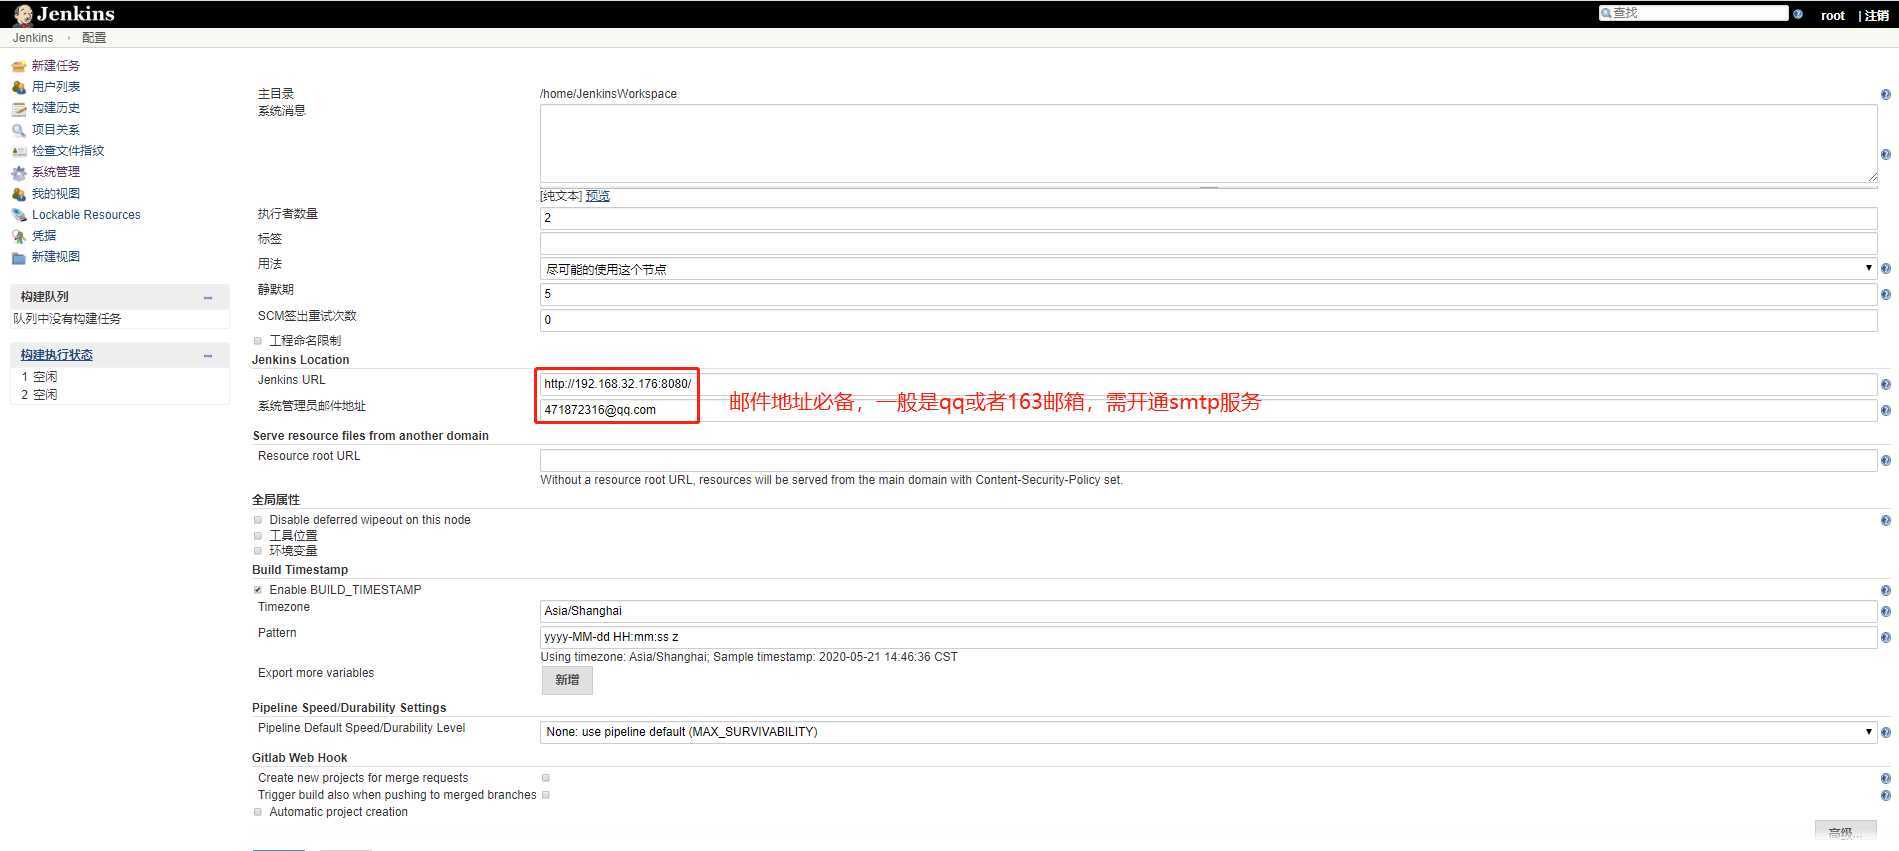Open help icon for 系统消息 textarea
The width and height of the screenshot is (1899, 851).
tap(1885, 155)
